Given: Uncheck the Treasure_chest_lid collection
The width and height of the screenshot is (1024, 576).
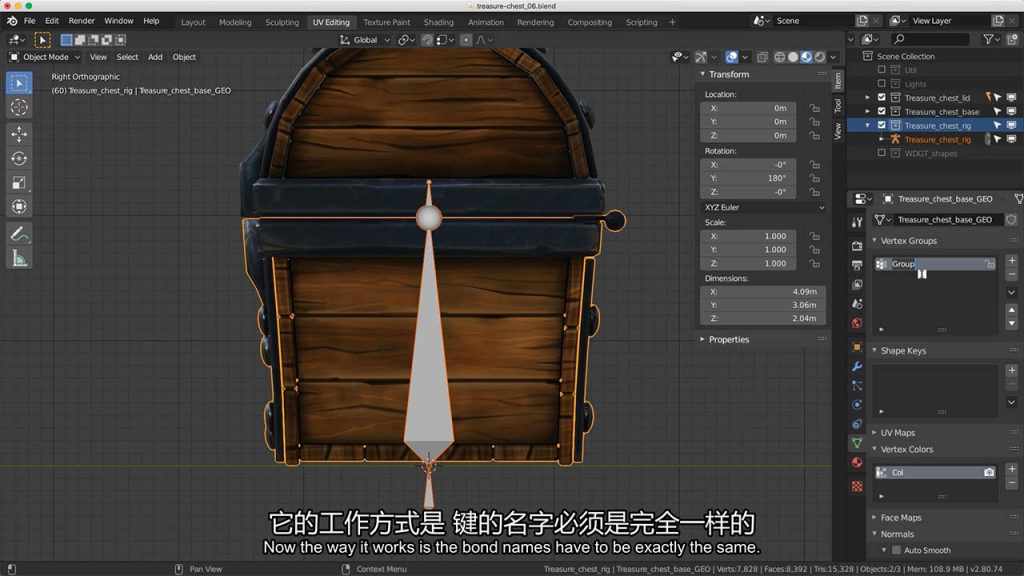Looking at the screenshot, I should tap(882, 97).
